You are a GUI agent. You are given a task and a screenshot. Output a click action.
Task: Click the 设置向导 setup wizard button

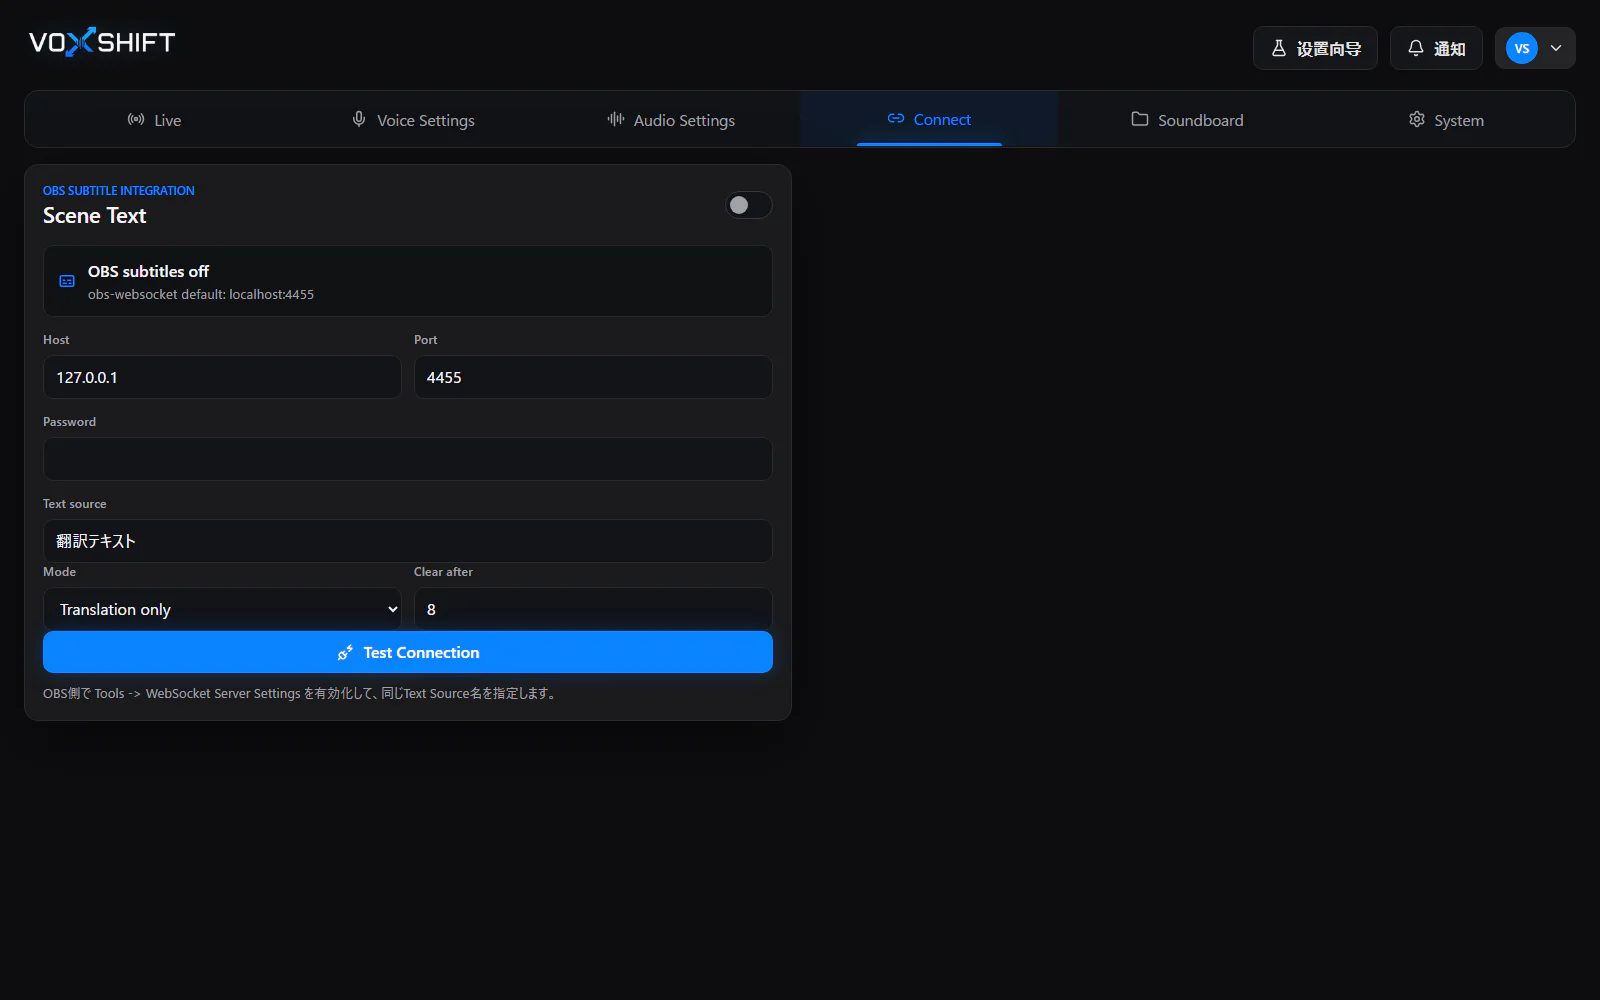click(1315, 48)
